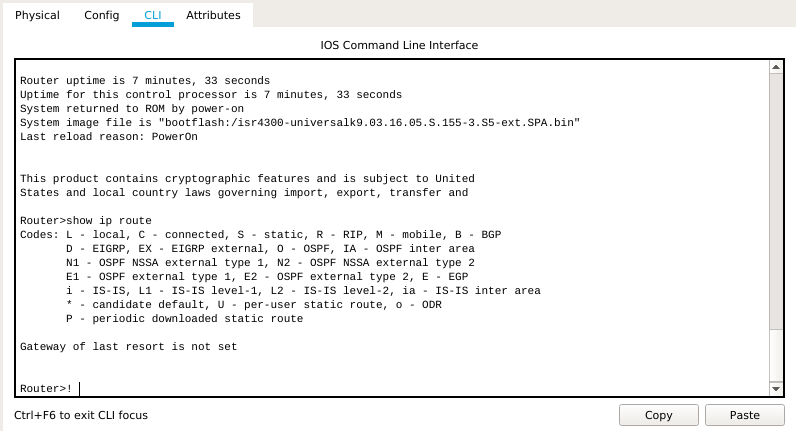Click the scrollbar up arrow in the terminal

click(x=776, y=67)
